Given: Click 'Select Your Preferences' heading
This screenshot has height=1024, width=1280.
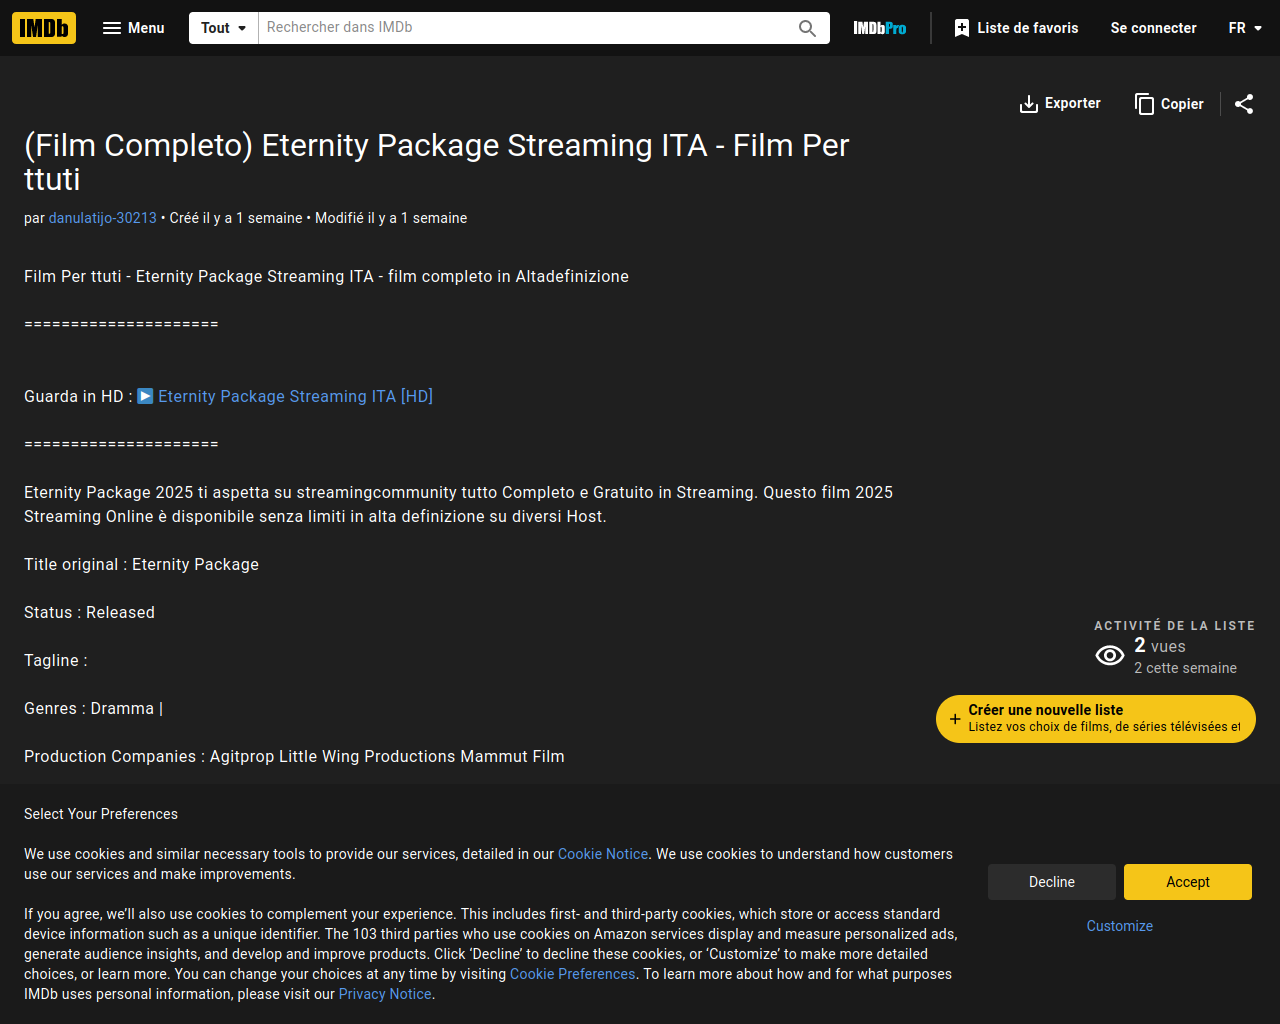Looking at the screenshot, I should pos(101,814).
